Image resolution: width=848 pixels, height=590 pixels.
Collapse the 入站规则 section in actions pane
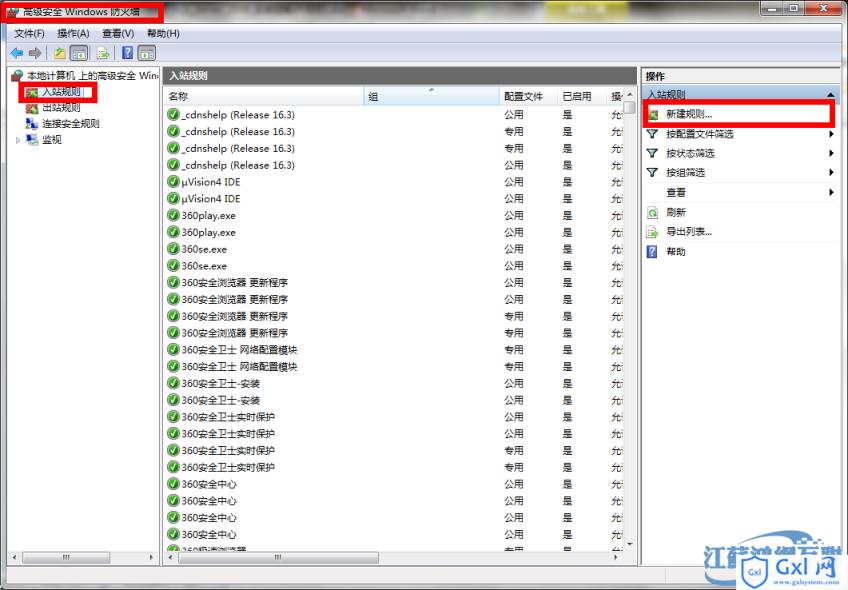click(x=831, y=95)
